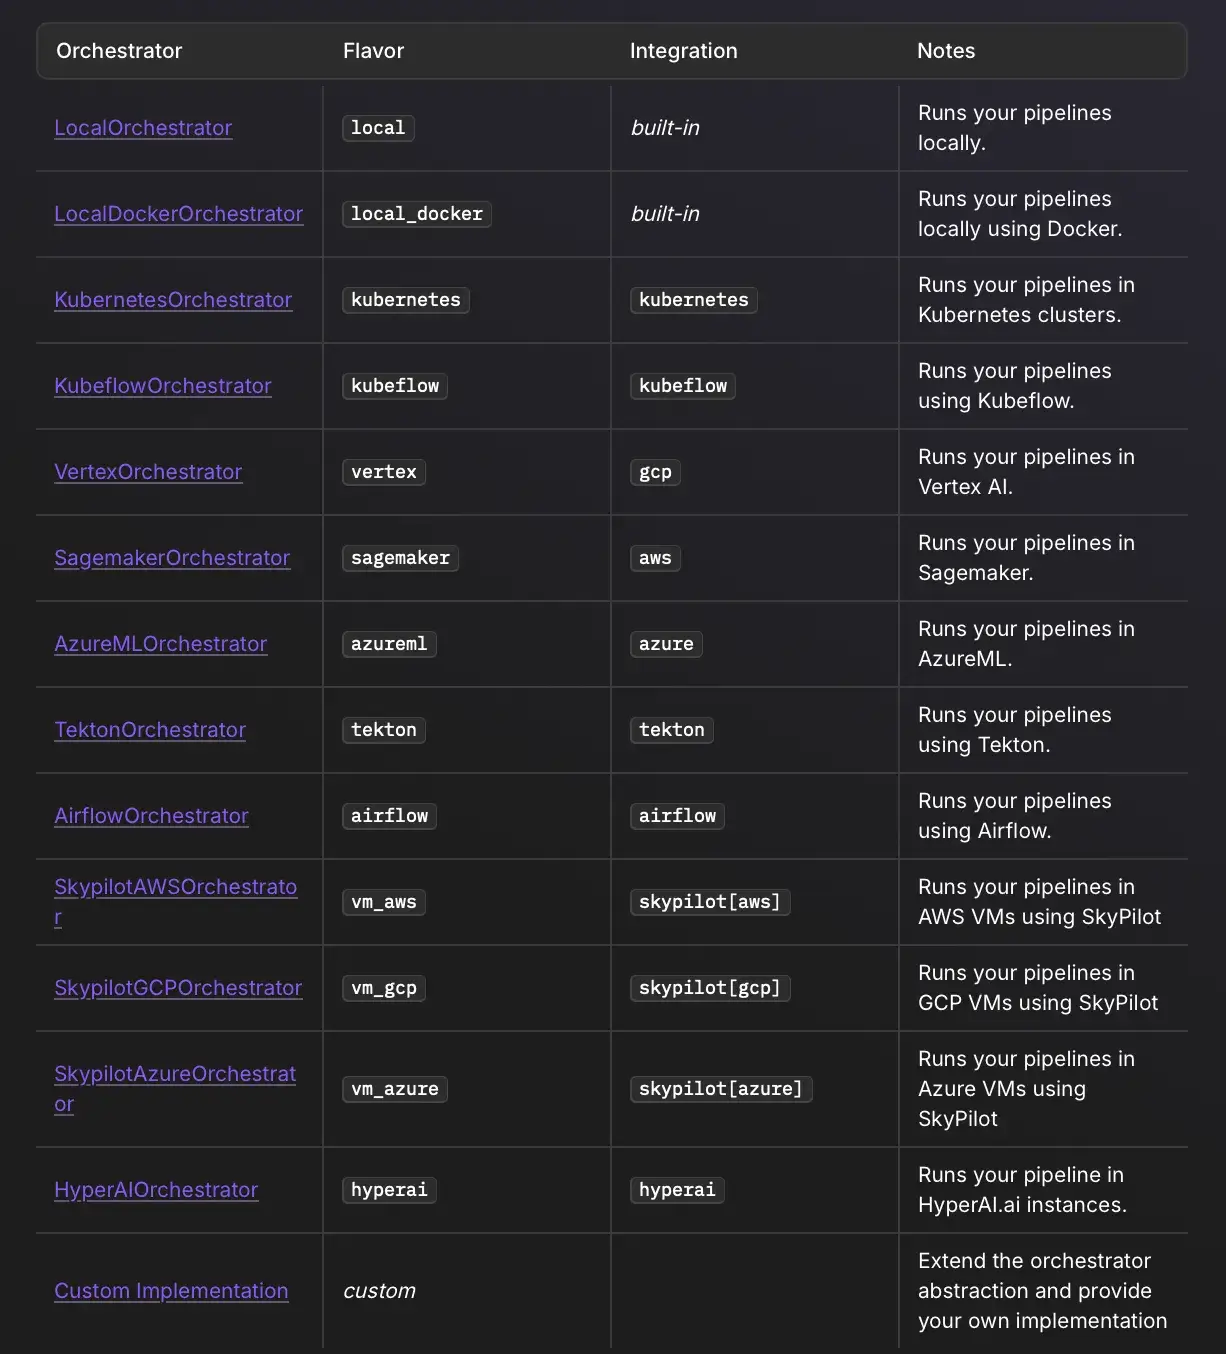This screenshot has height=1354, width=1226.
Task: Click the local_docker flavor code tag
Action: pos(417,214)
